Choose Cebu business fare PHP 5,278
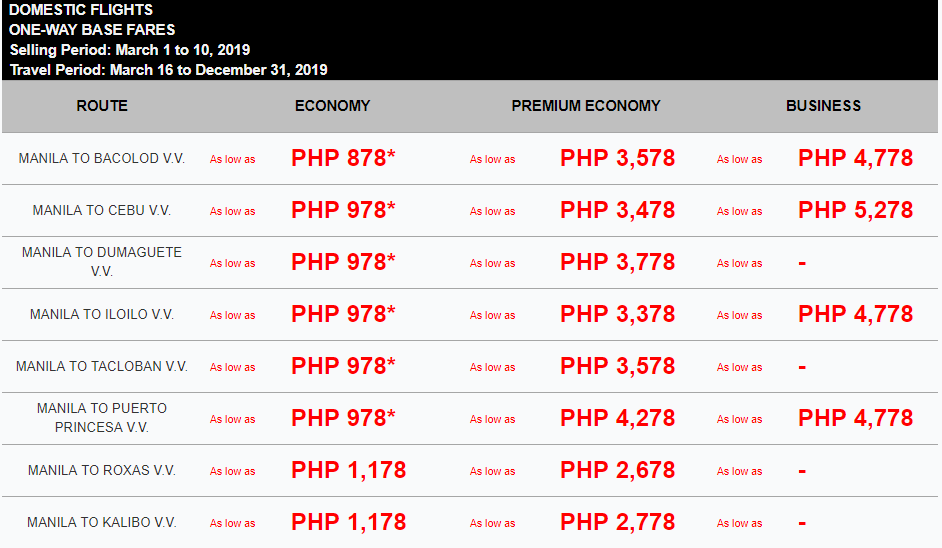 [855, 210]
